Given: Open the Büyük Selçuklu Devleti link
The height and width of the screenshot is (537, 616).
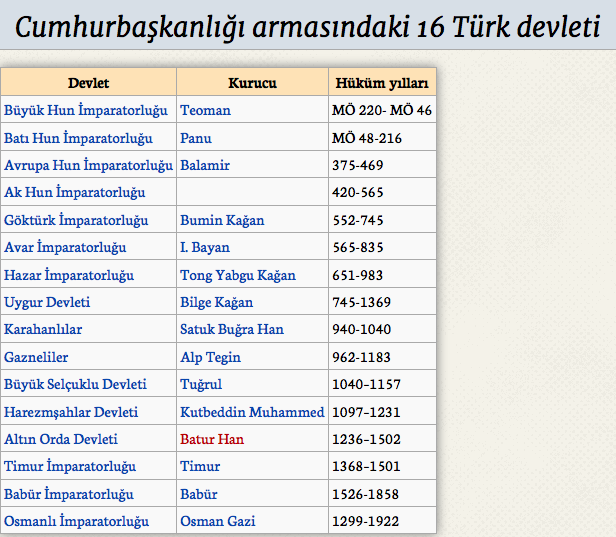Looking at the screenshot, I should tap(75, 384).
